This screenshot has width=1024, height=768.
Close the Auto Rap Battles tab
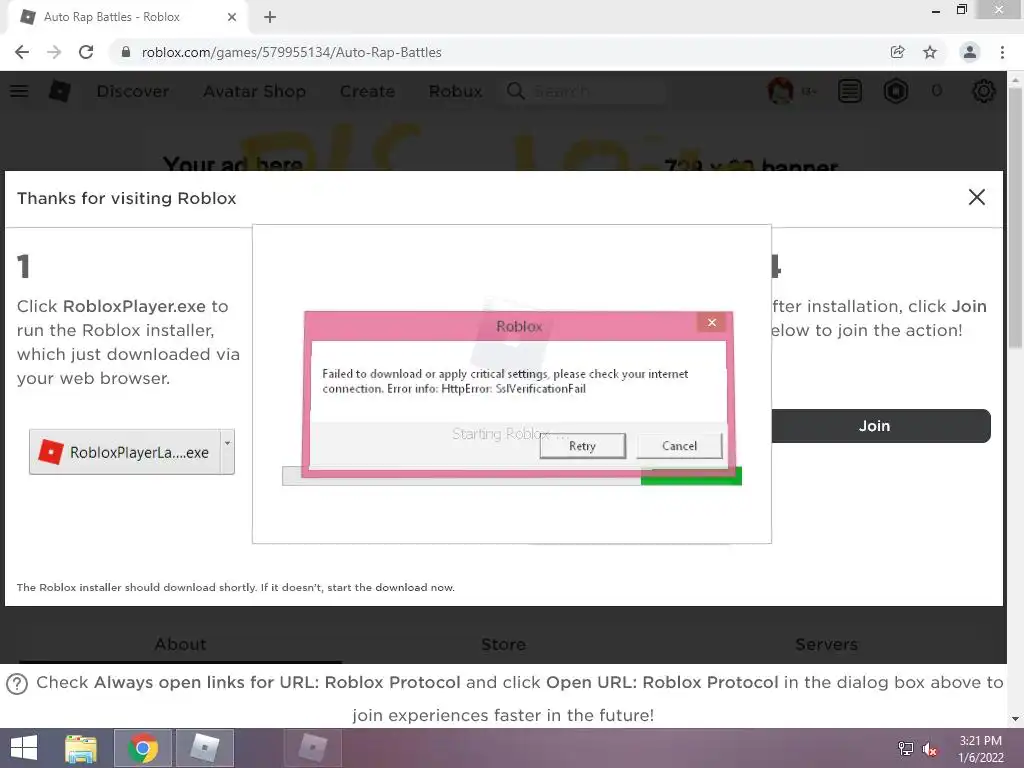tap(232, 17)
